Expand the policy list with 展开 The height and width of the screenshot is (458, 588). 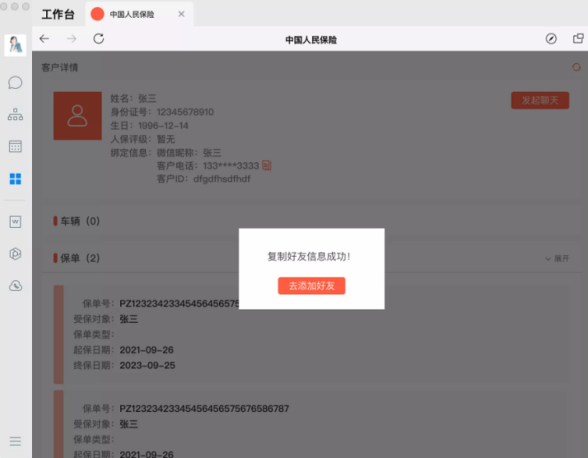[557, 258]
